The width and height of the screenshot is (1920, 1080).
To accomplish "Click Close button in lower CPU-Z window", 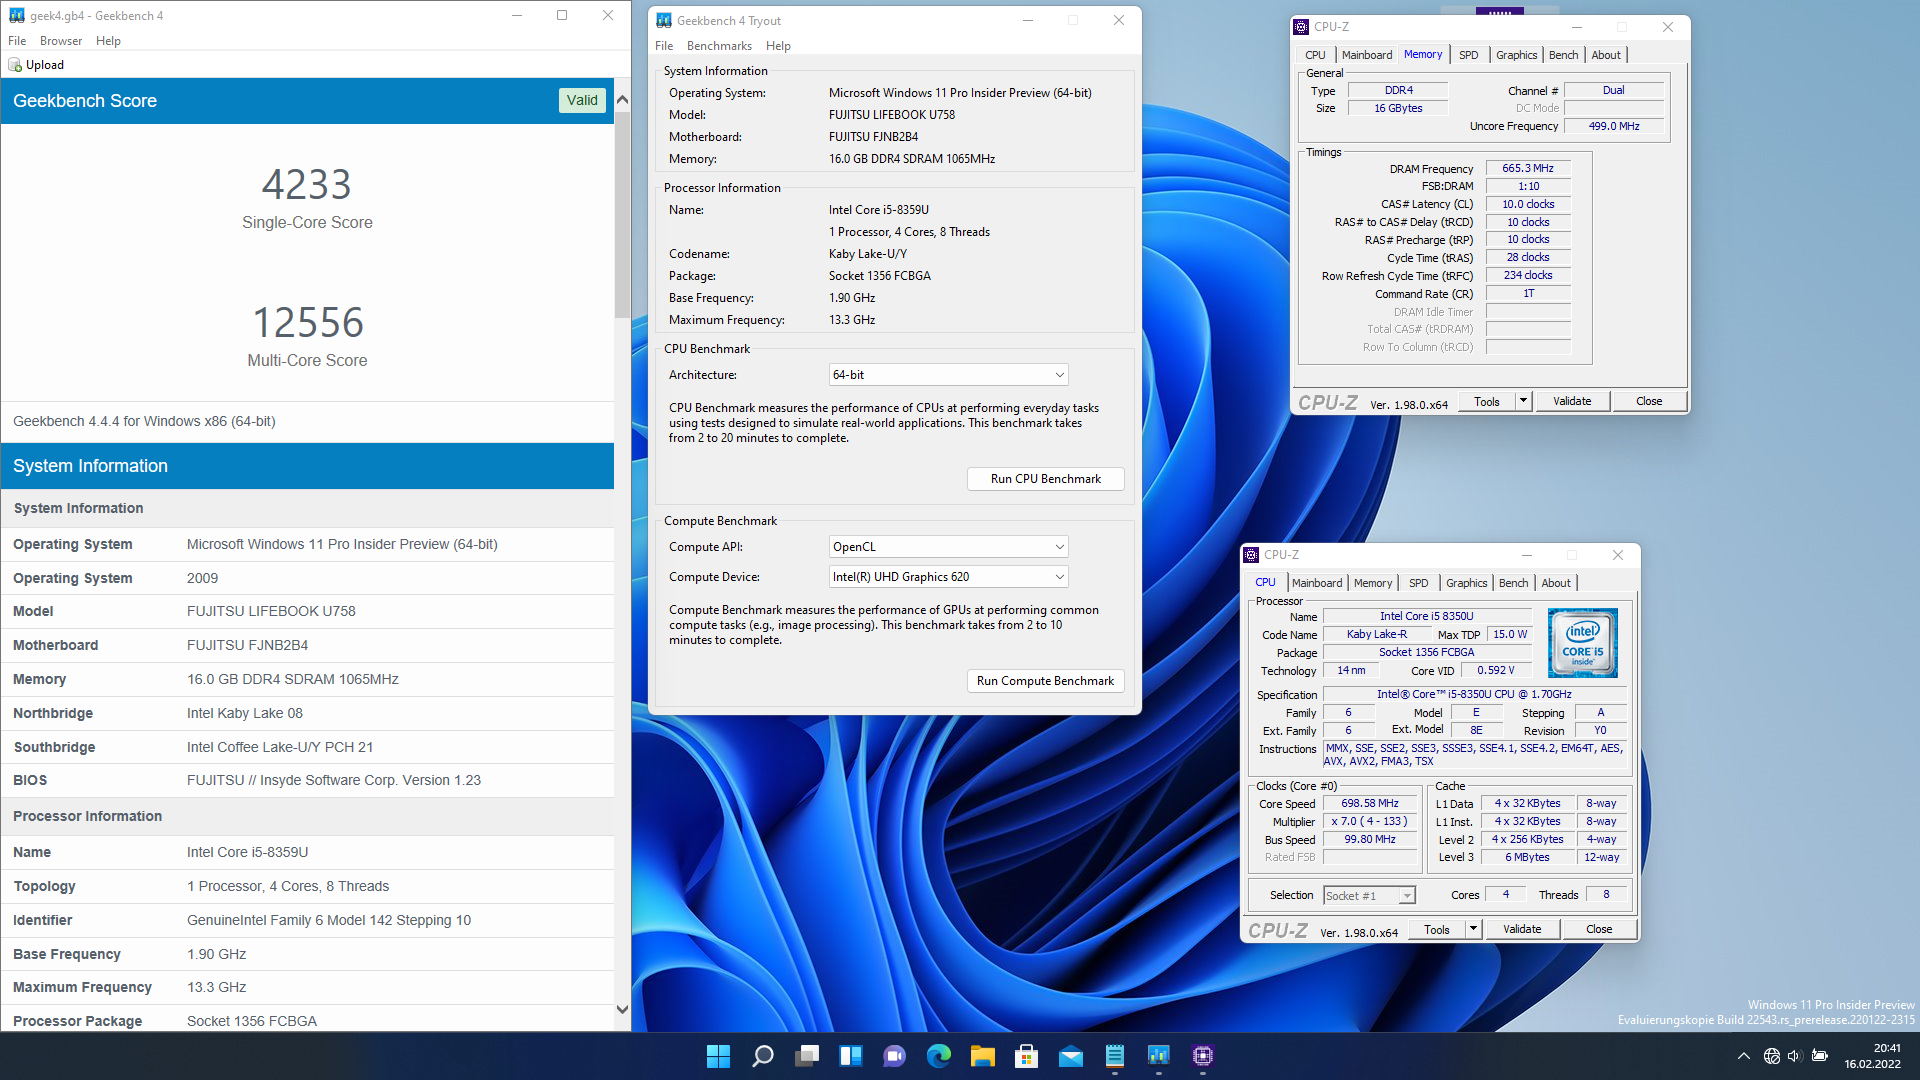I will tap(1599, 929).
